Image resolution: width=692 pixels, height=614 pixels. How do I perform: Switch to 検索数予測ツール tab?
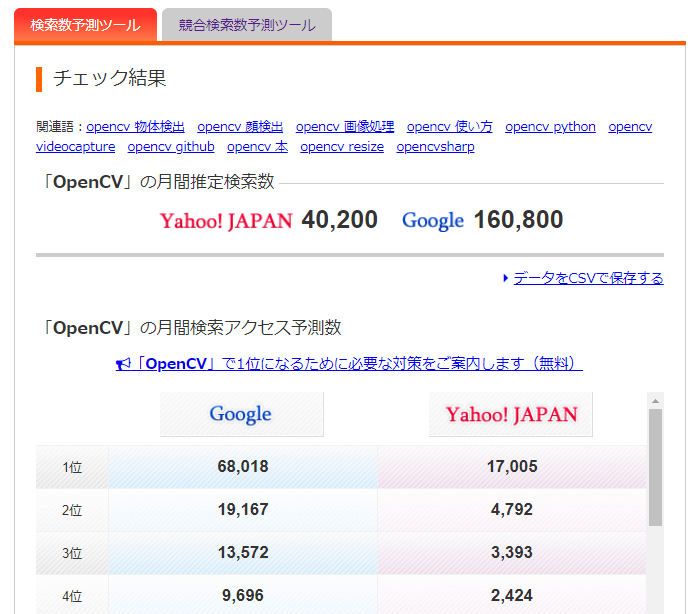pyautogui.click(x=85, y=25)
